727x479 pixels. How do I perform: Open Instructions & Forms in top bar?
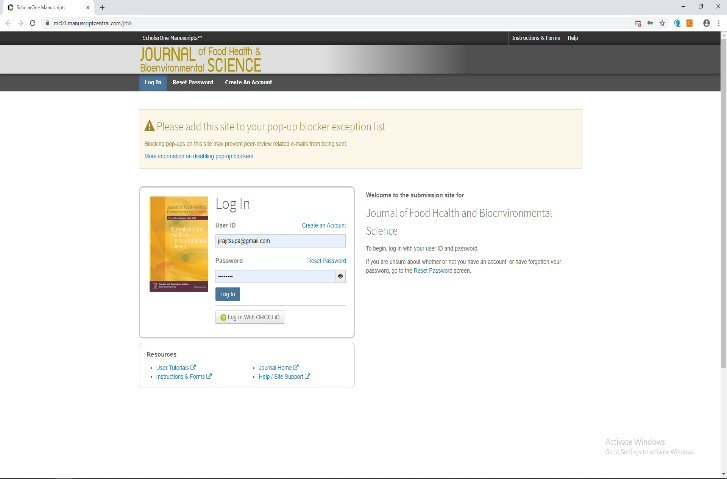click(536, 38)
